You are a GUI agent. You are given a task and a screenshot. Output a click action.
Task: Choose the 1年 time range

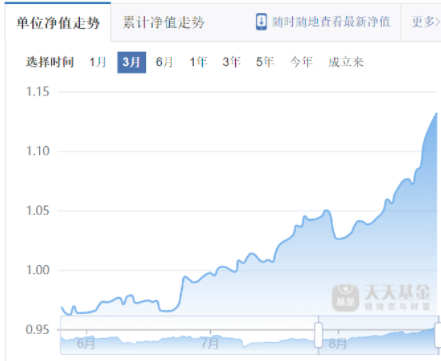(x=198, y=62)
